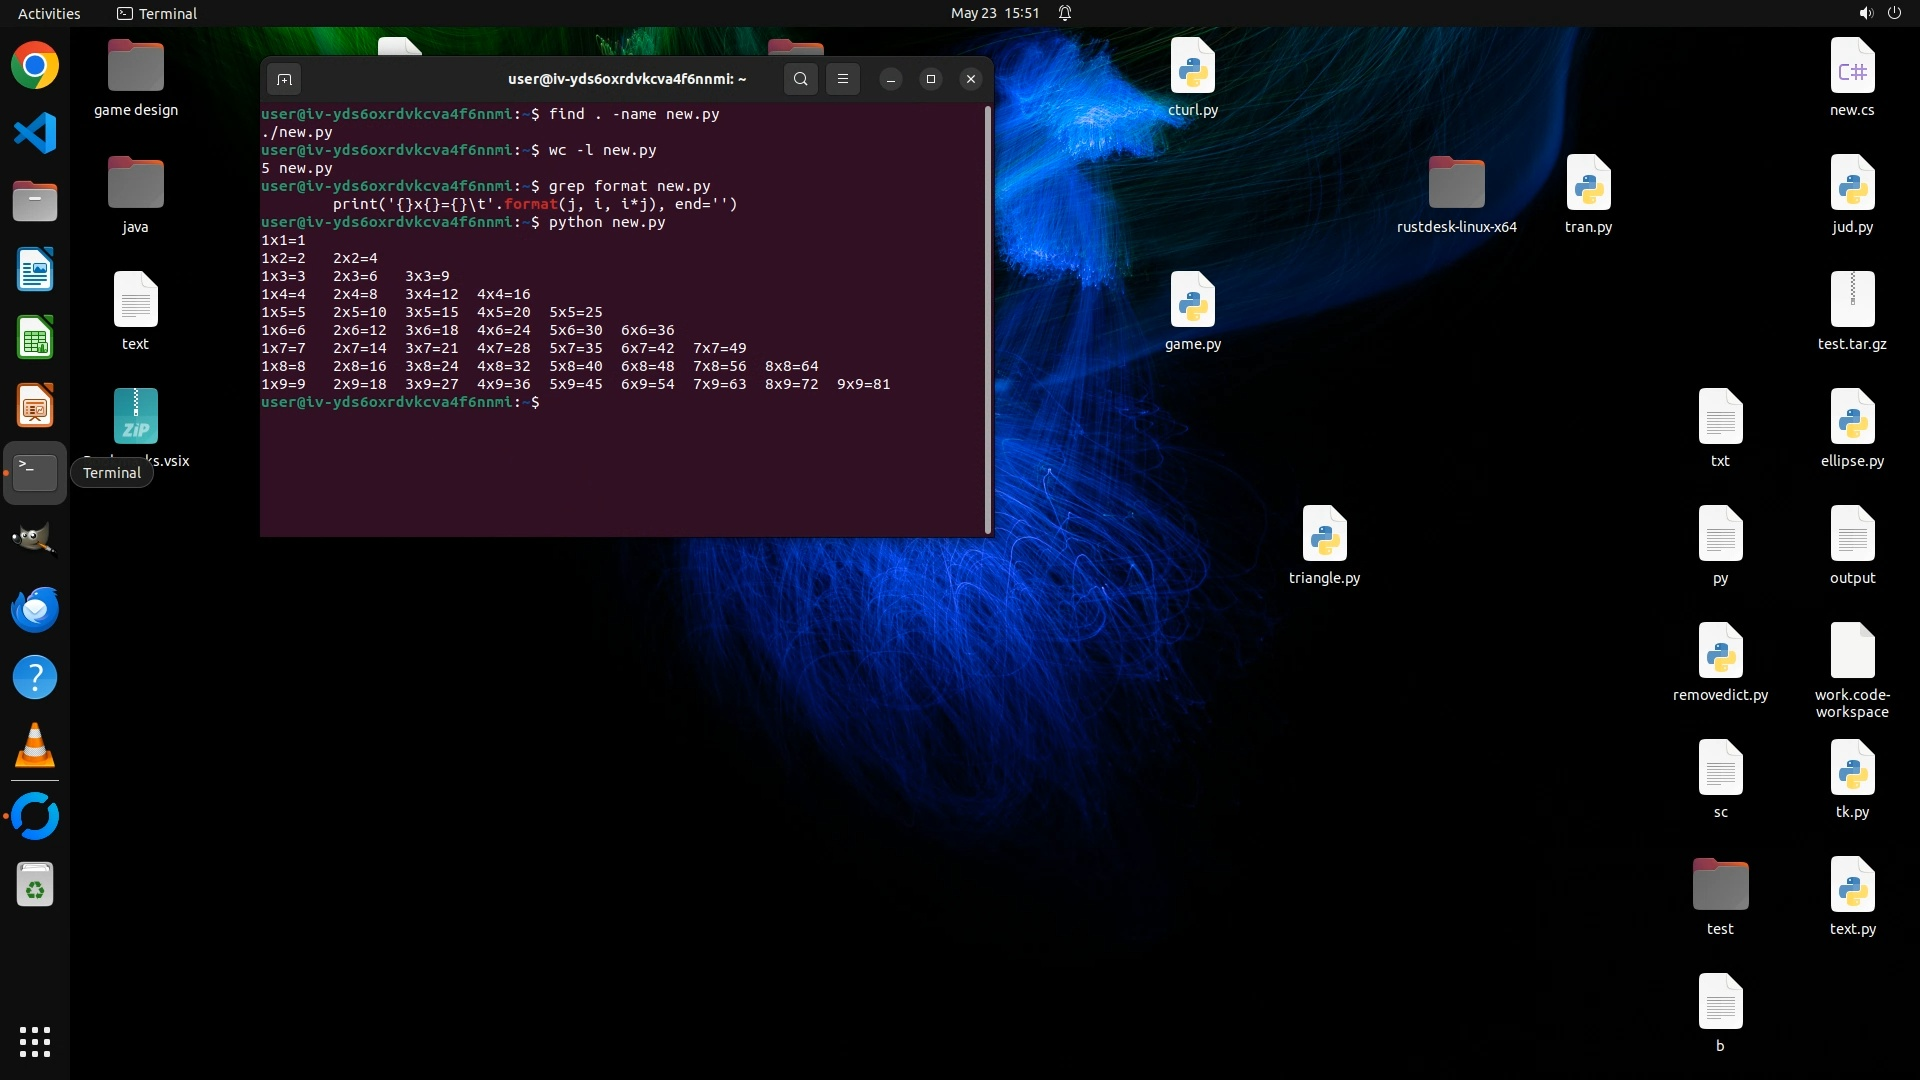Viewport: 1920px width, 1080px height.
Task: Open Visual Studio Code from dock
Action: tap(35, 134)
